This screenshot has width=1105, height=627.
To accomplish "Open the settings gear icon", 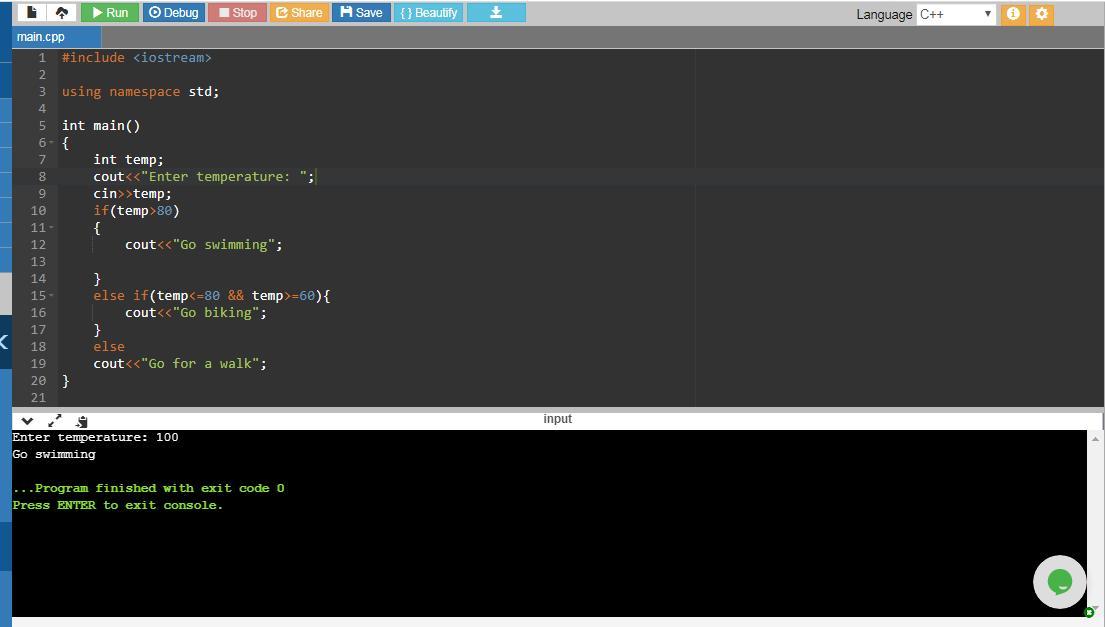I will click(1041, 14).
